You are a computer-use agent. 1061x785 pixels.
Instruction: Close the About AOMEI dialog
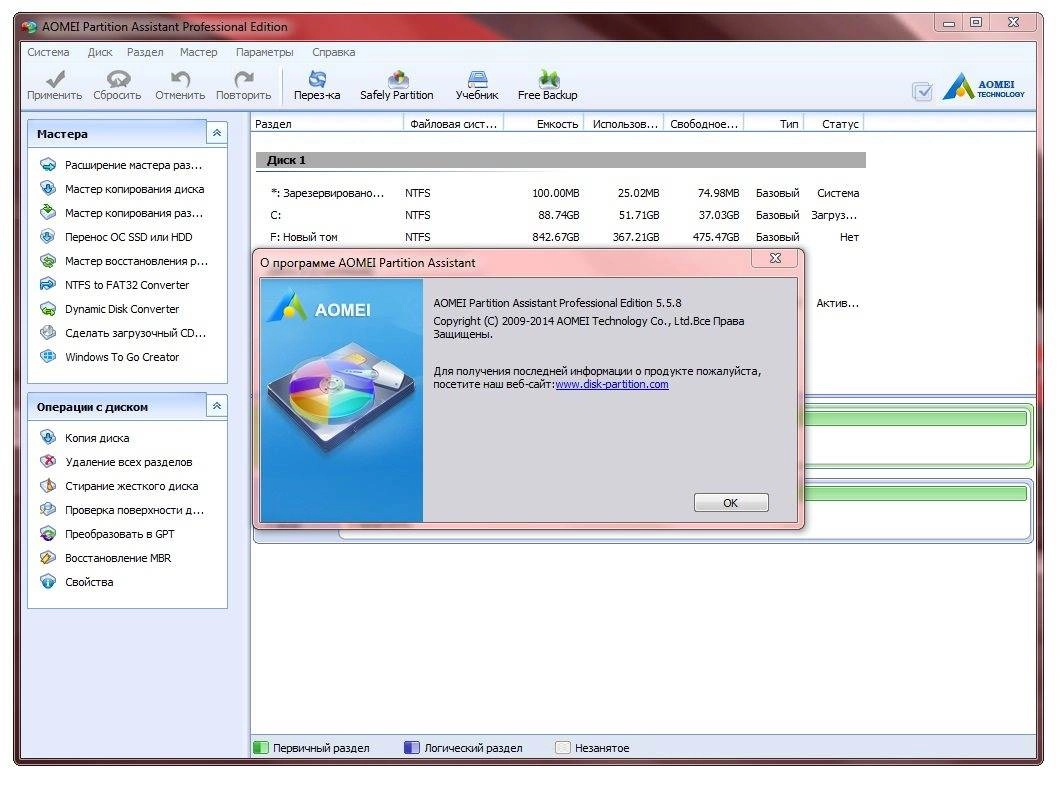775,258
